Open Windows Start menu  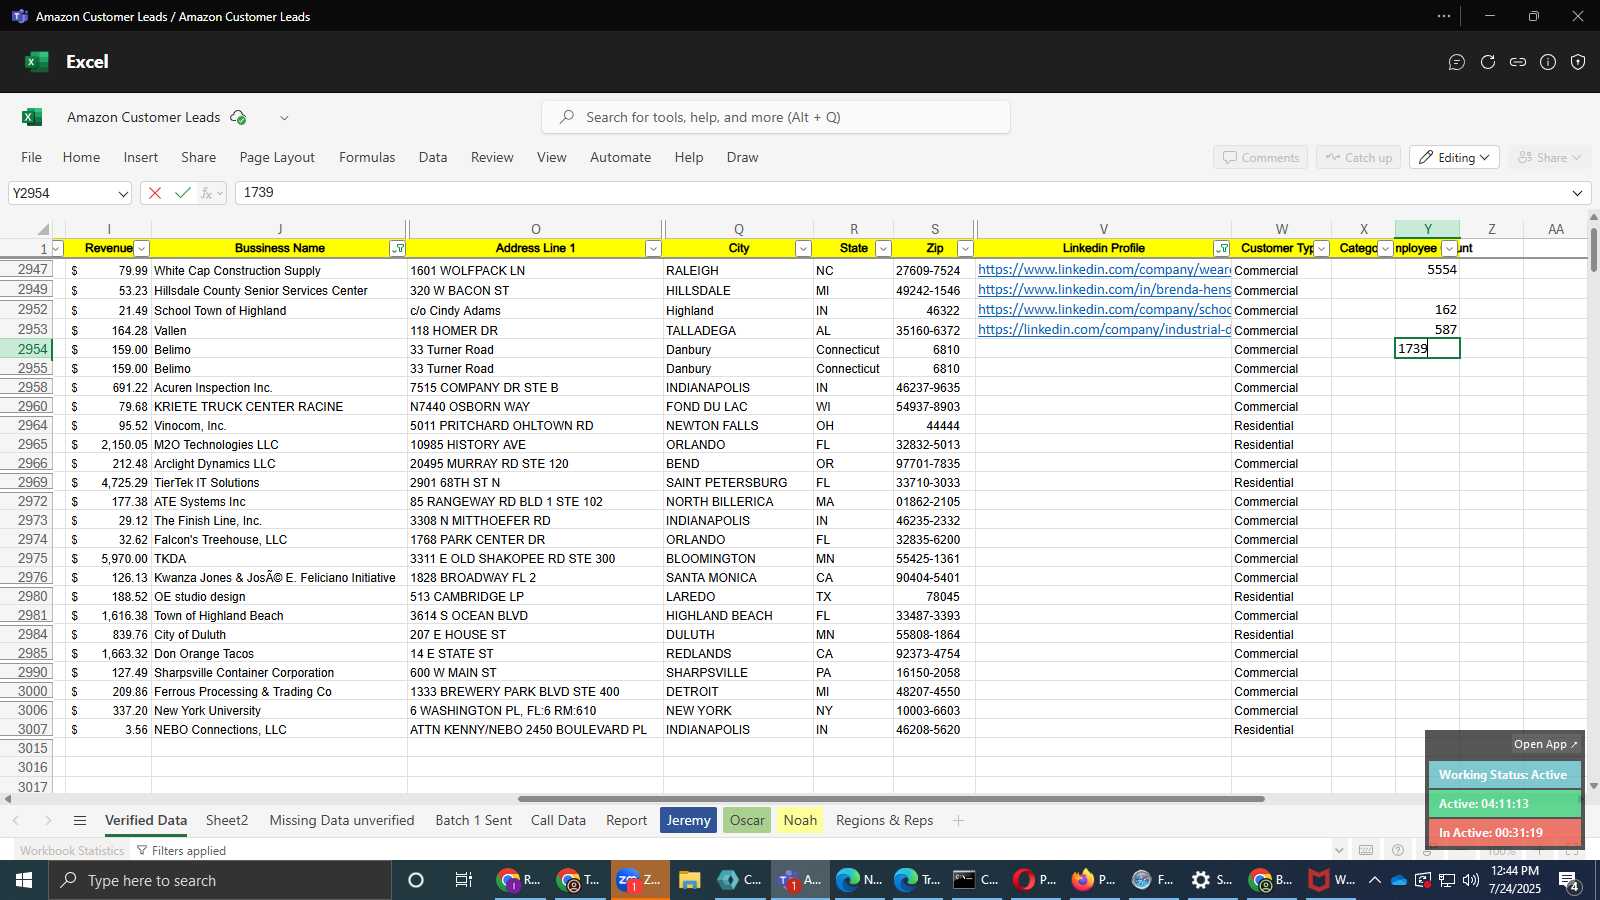24,880
